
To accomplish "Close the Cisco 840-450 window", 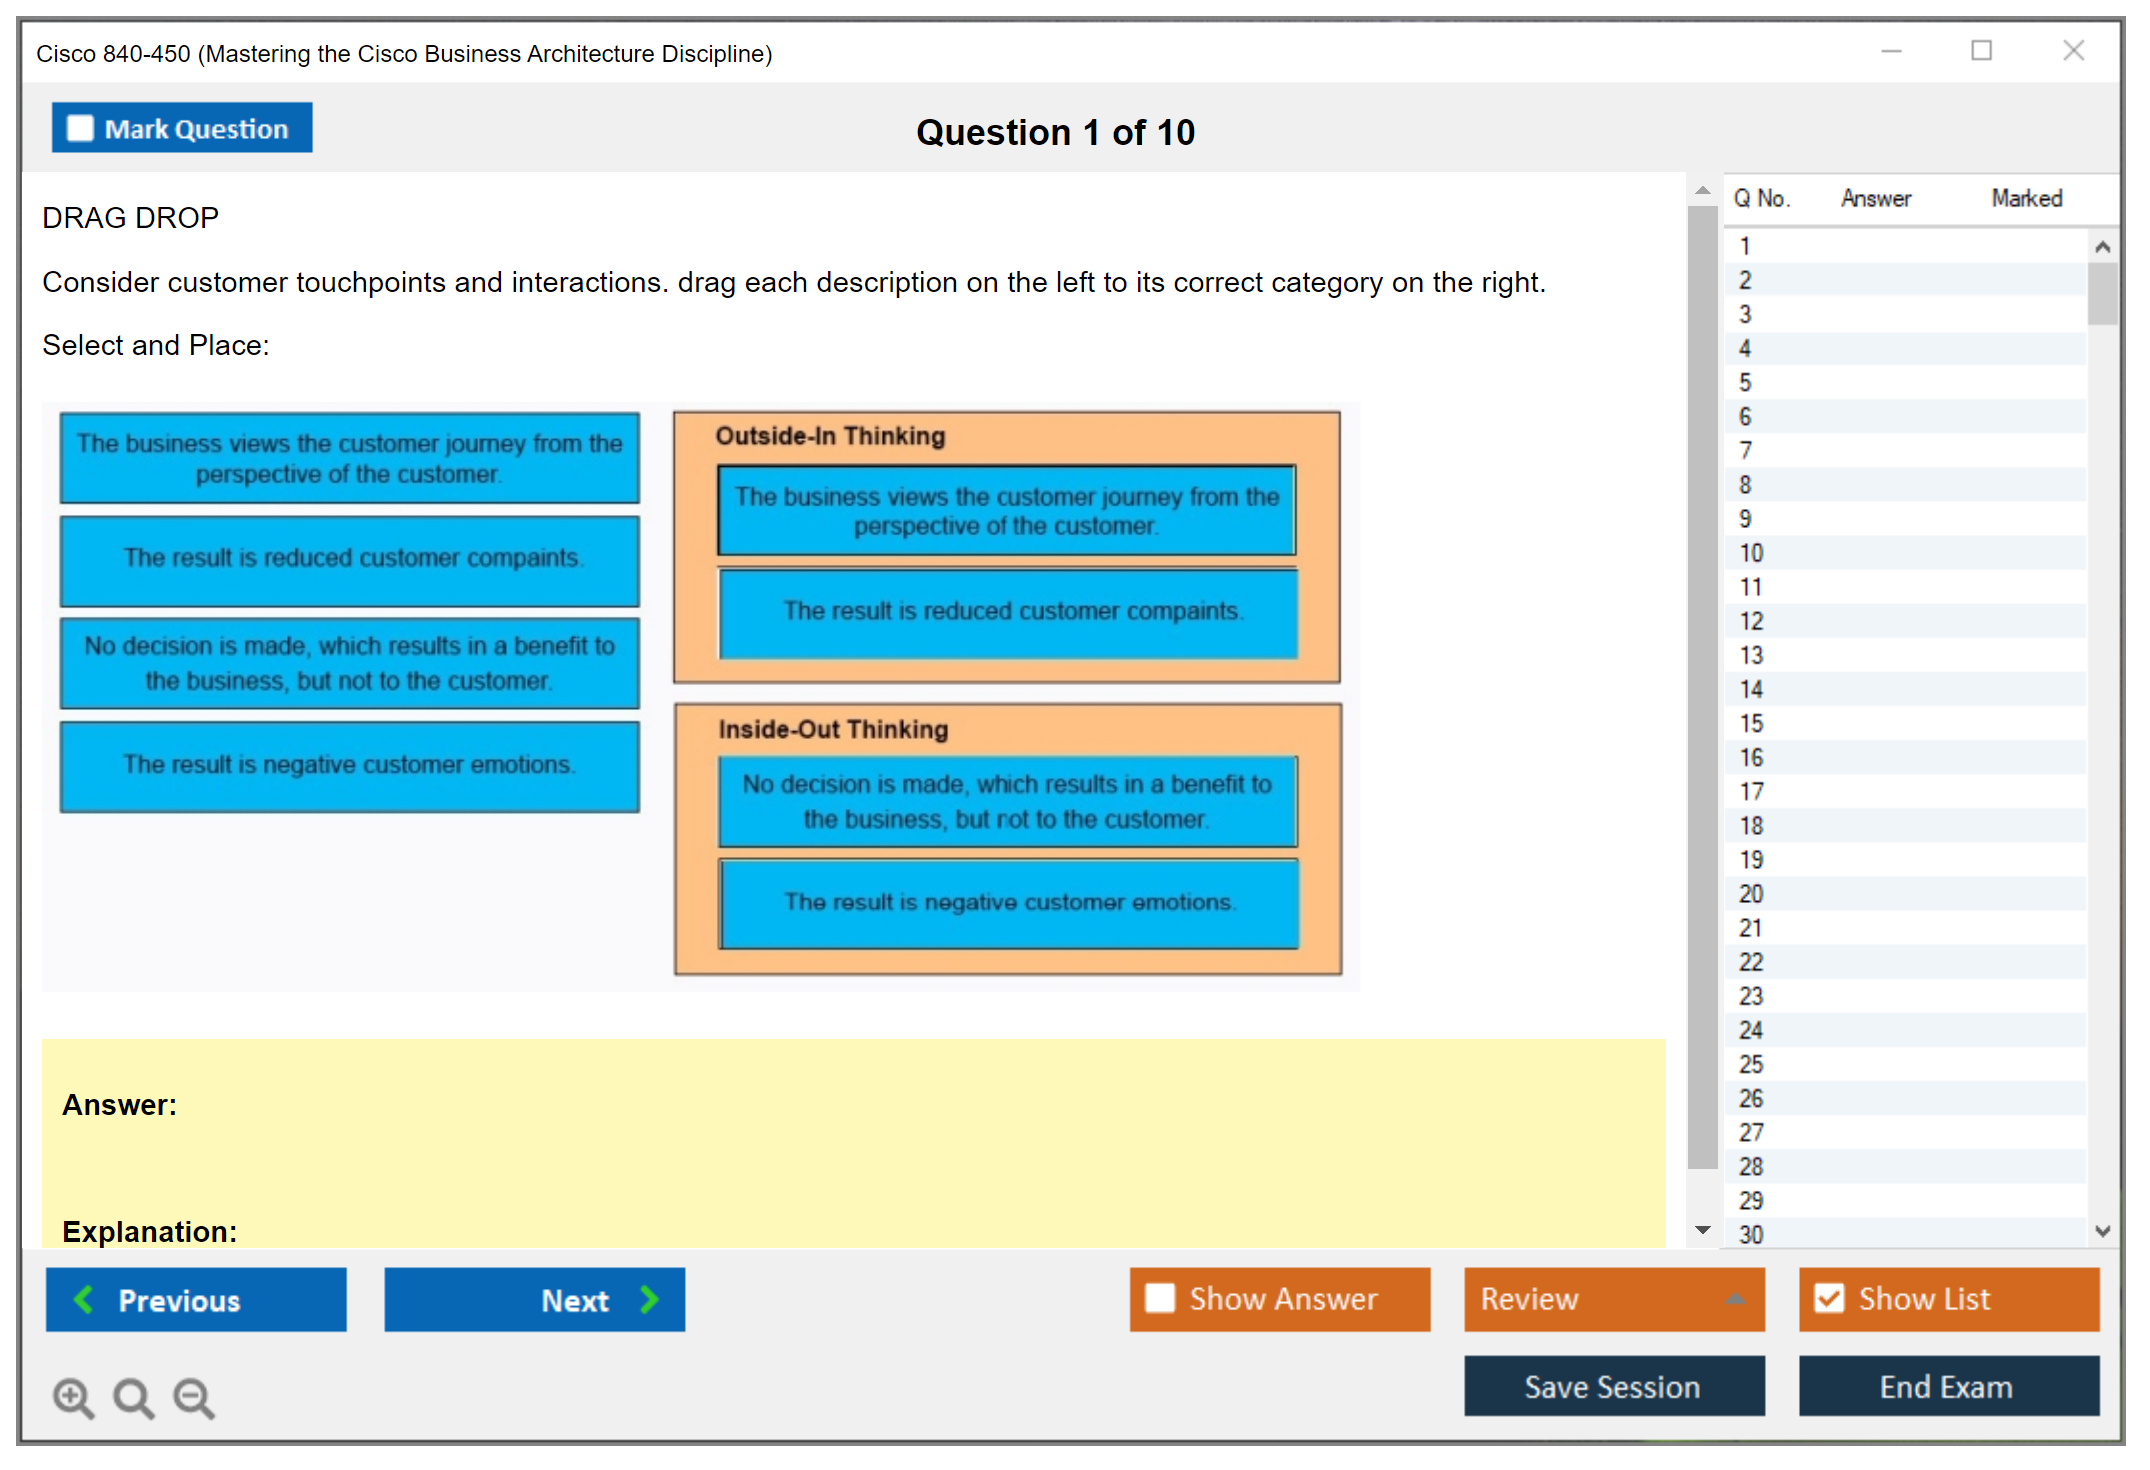I will [x=2073, y=51].
